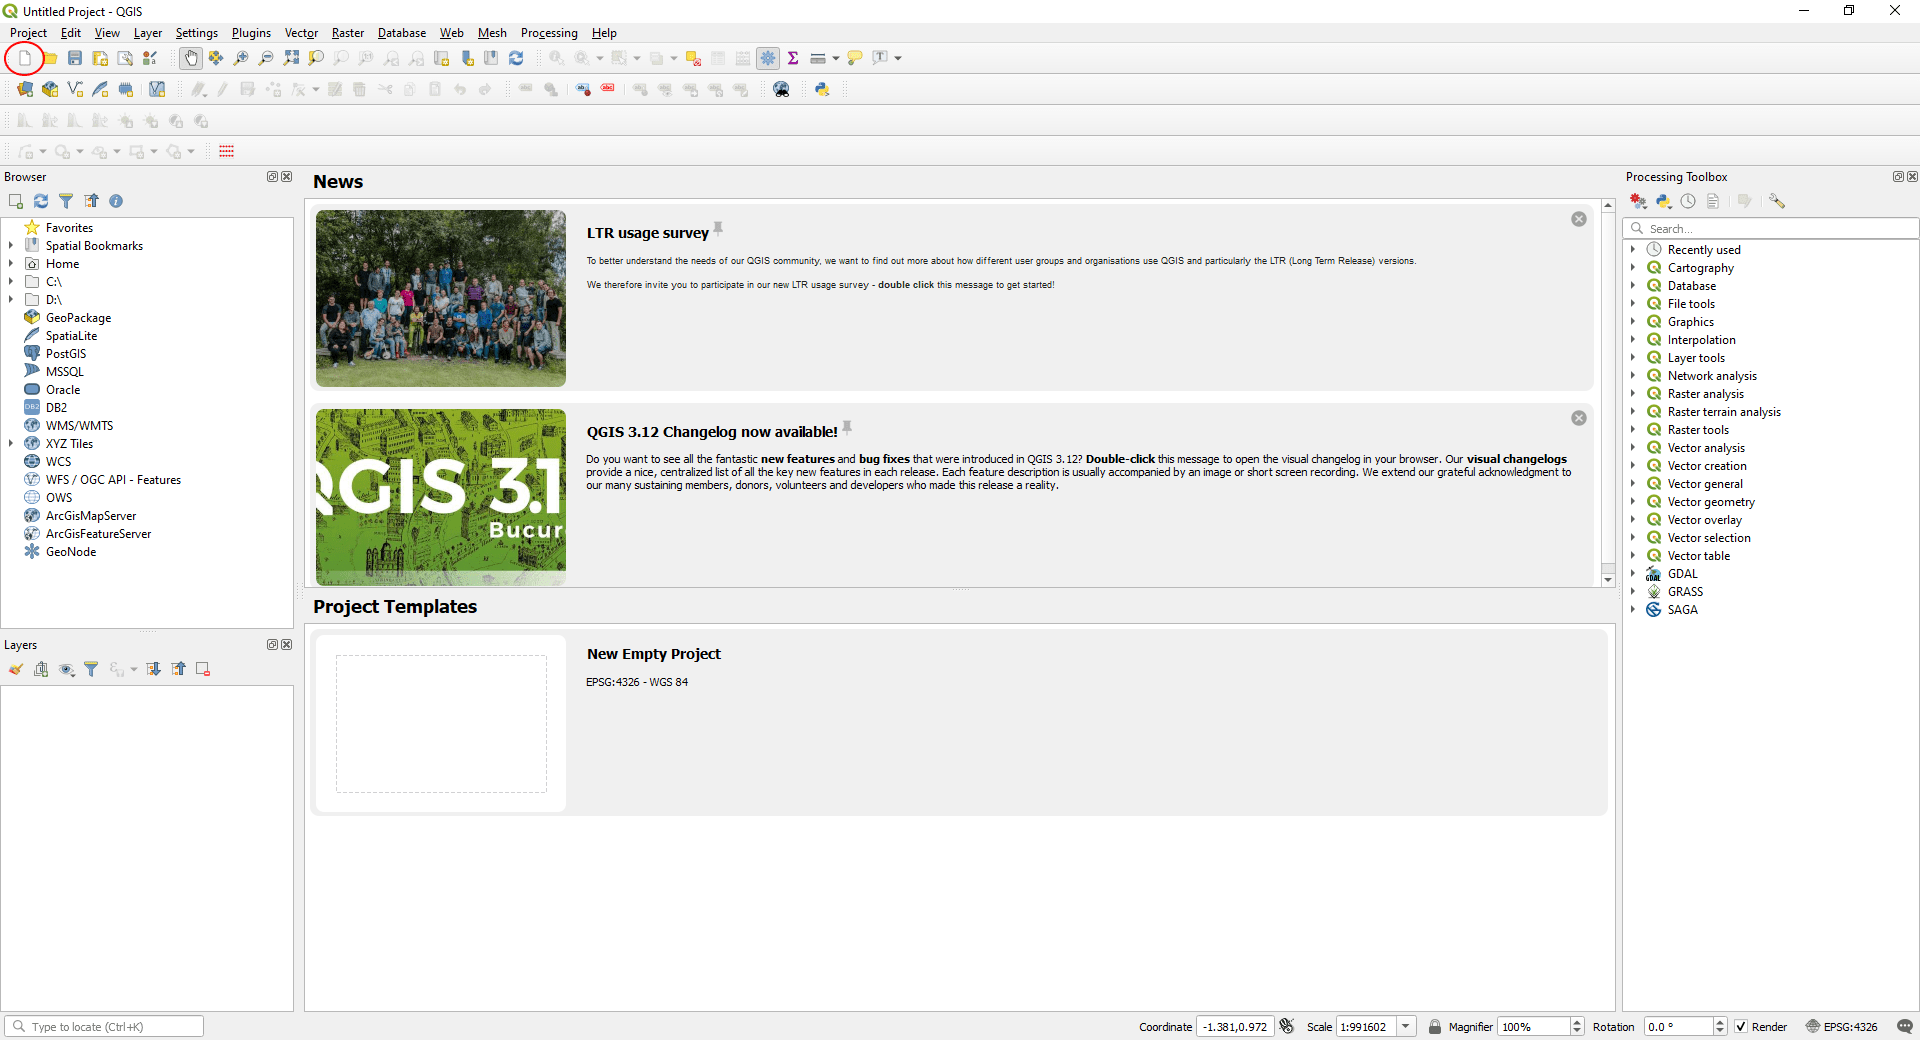The width and height of the screenshot is (1920, 1040).
Task: Create a new project with the blank page icon
Action: pos(25,58)
